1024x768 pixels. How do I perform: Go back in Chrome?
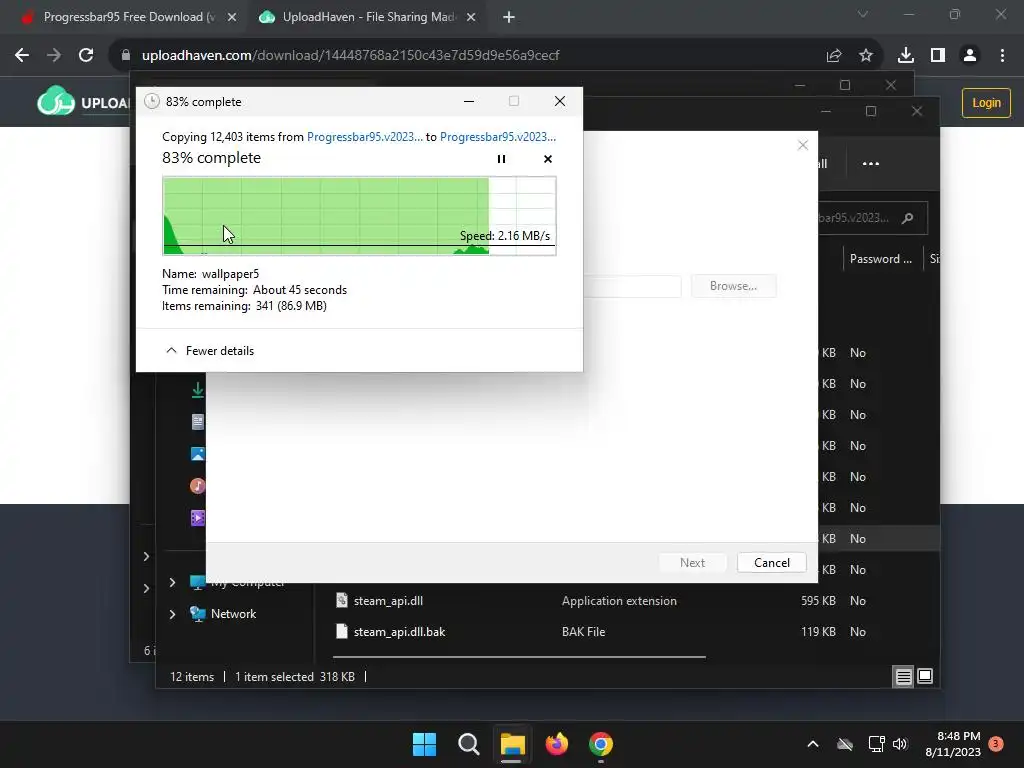point(22,56)
